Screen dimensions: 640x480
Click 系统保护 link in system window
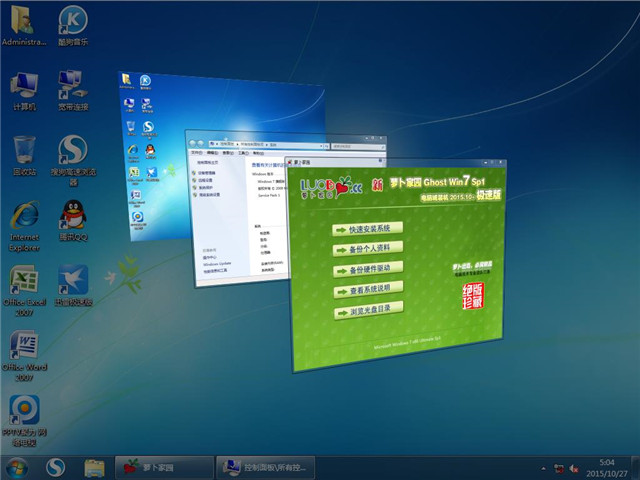(206, 187)
